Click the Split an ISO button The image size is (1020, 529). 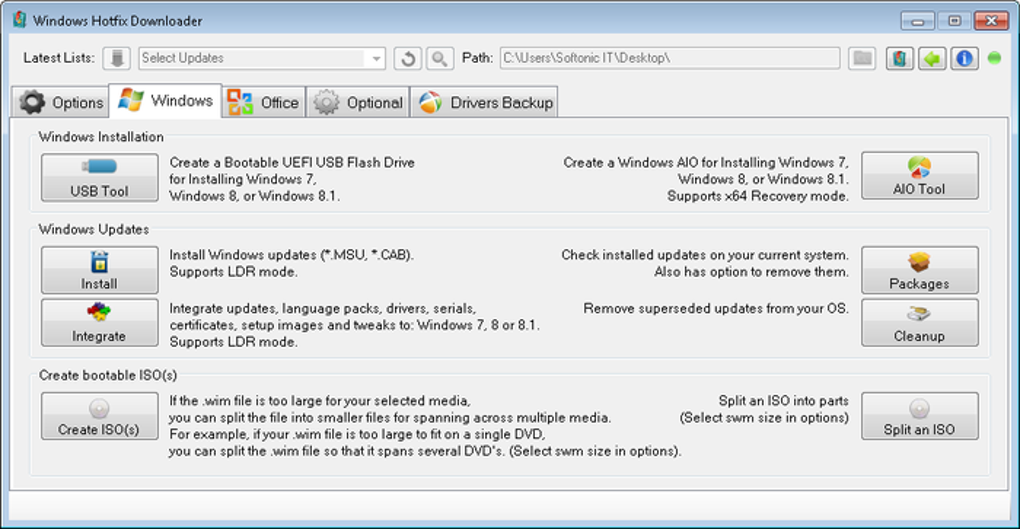pyautogui.click(x=920, y=416)
